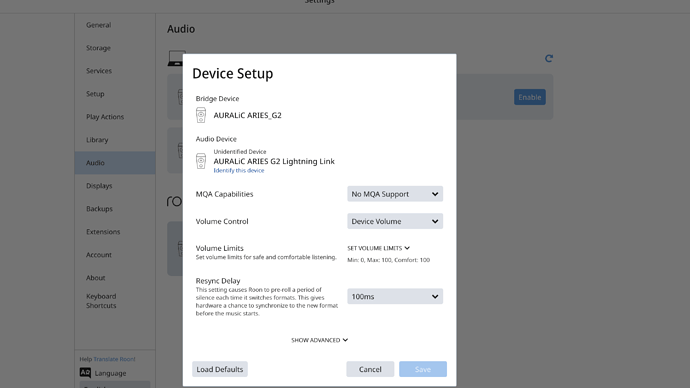Expand Set Volume Limits
Viewport: 690px width, 388px height.
click(378, 248)
